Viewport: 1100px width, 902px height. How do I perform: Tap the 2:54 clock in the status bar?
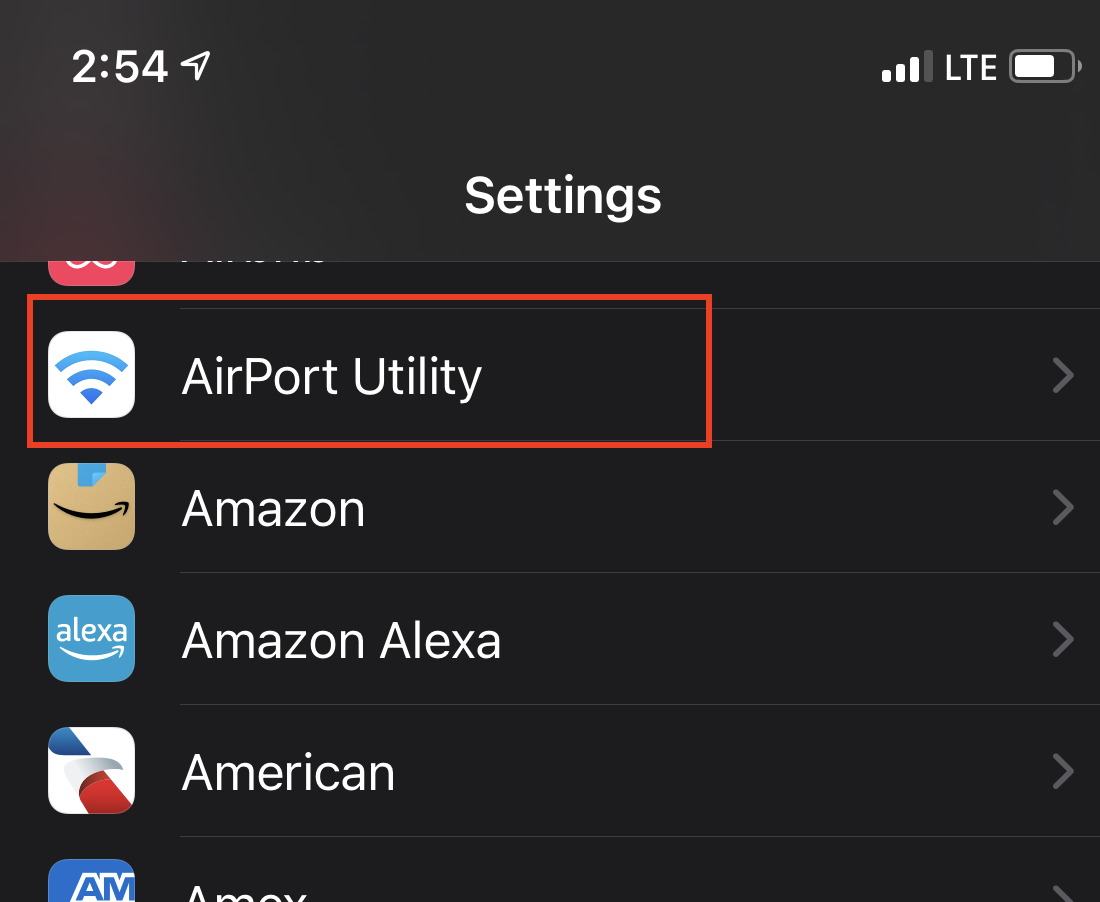coord(120,67)
